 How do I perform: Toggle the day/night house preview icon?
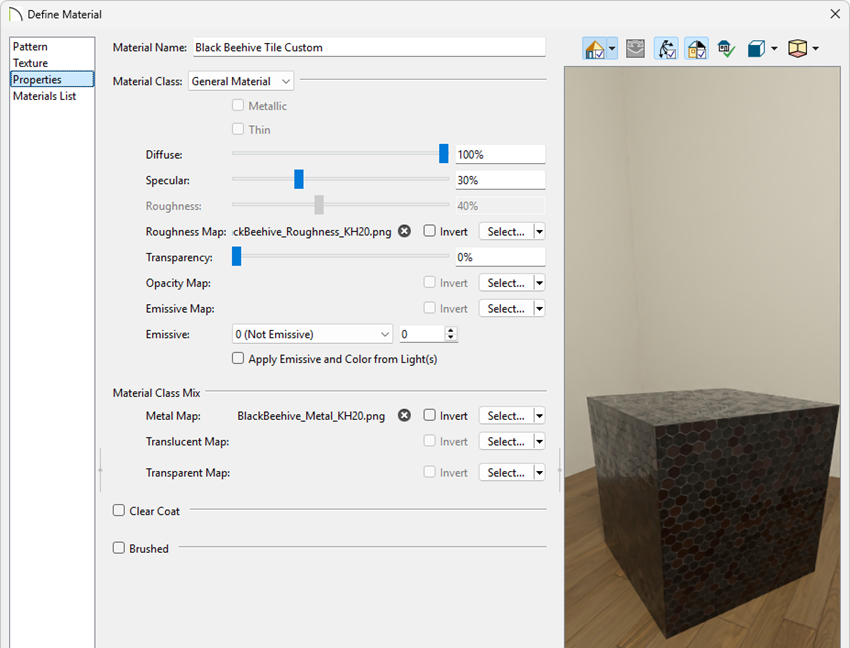click(x=696, y=48)
